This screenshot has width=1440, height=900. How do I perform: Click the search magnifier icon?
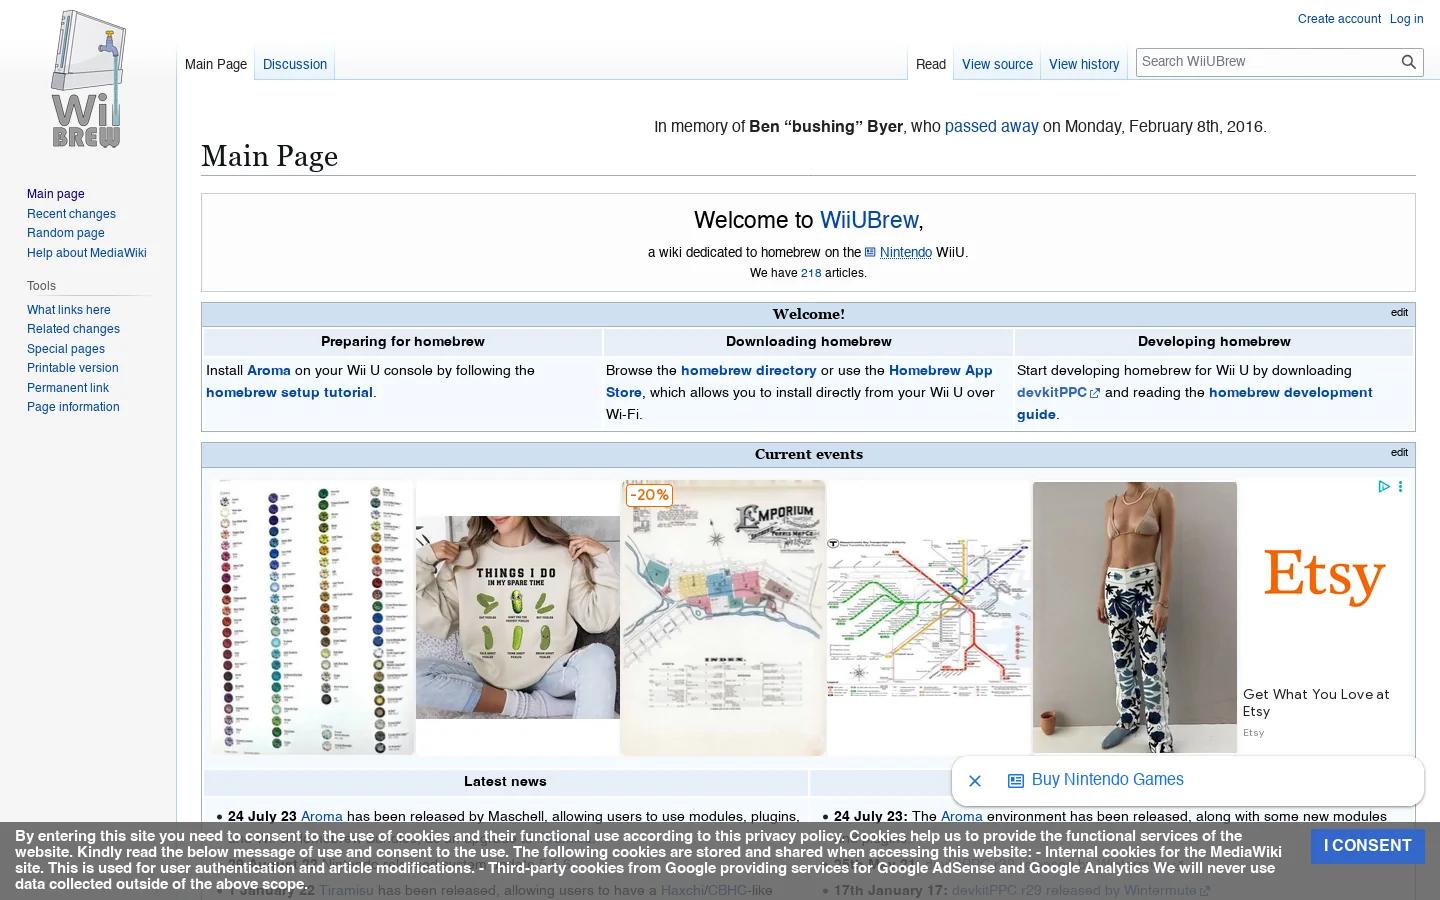click(x=1408, y=62)
